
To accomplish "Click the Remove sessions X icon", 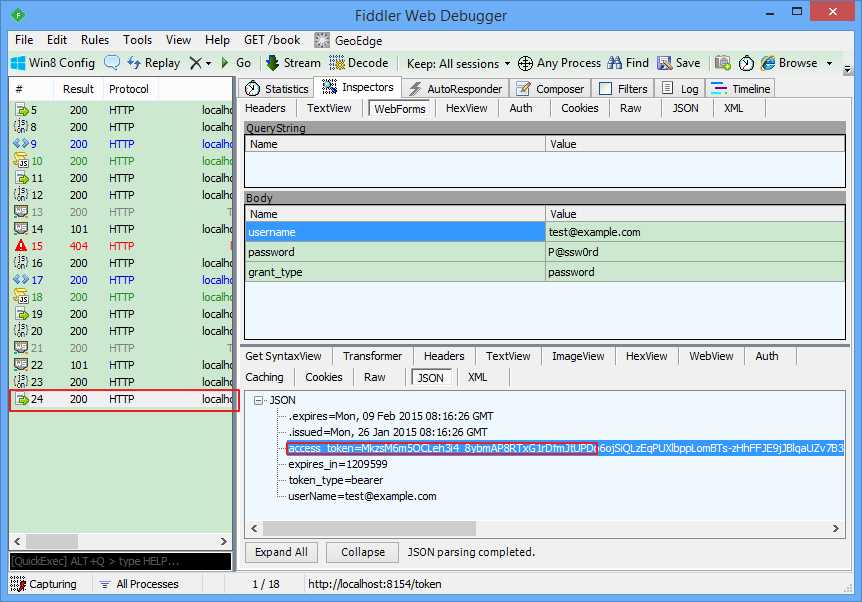I will point(195,63).
